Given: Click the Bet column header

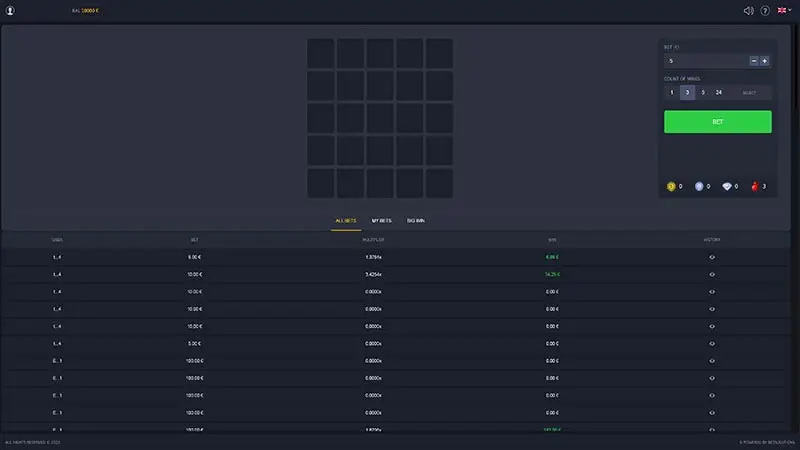Looking at the screenshot, I should click(x=194, y=240).
